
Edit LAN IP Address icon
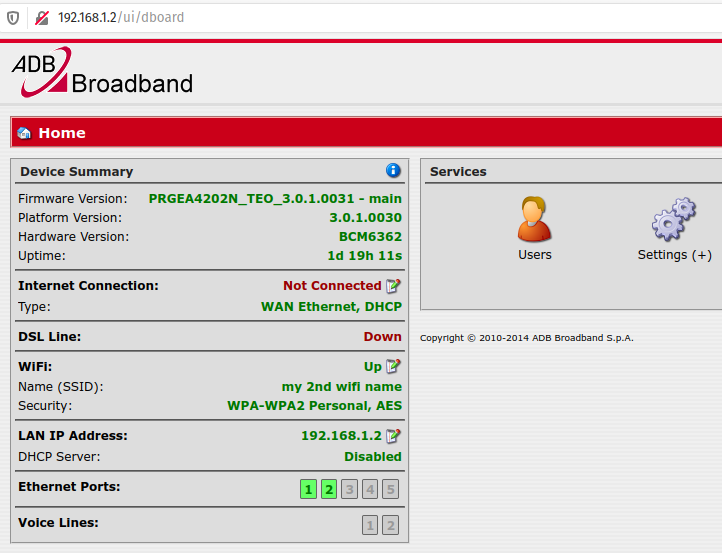393,436
